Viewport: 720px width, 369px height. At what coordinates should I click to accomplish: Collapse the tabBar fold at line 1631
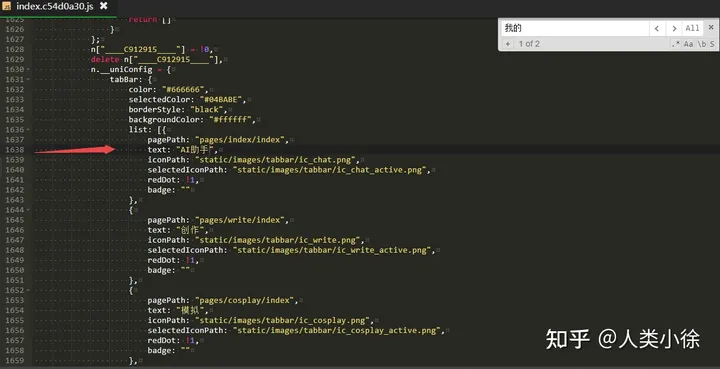28,79
